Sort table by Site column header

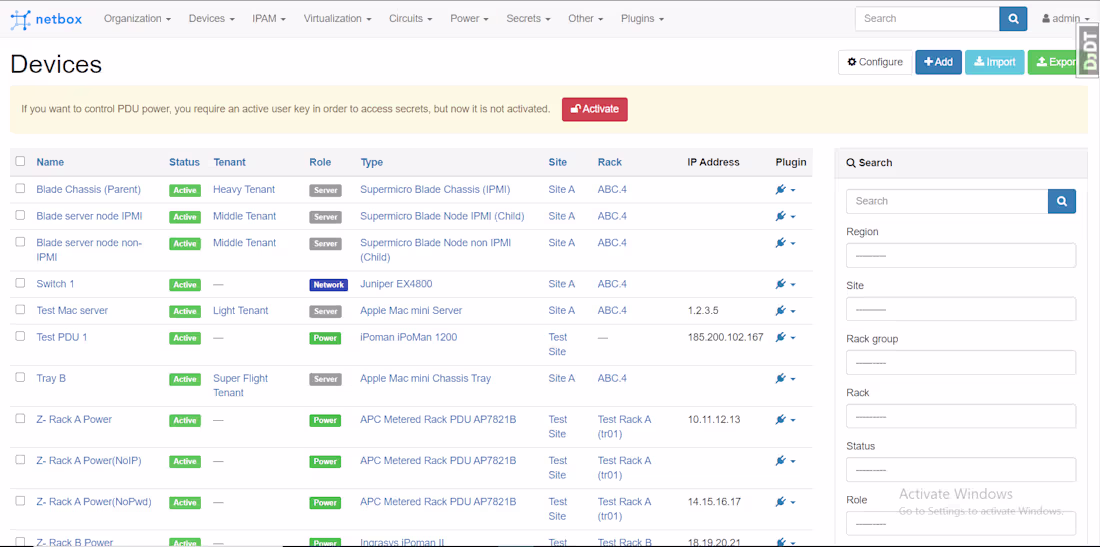[558, 162]
